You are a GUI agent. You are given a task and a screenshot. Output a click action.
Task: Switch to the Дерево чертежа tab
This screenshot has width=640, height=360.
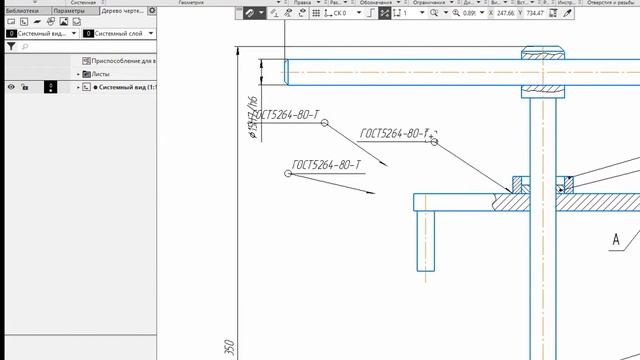[122, 11]
